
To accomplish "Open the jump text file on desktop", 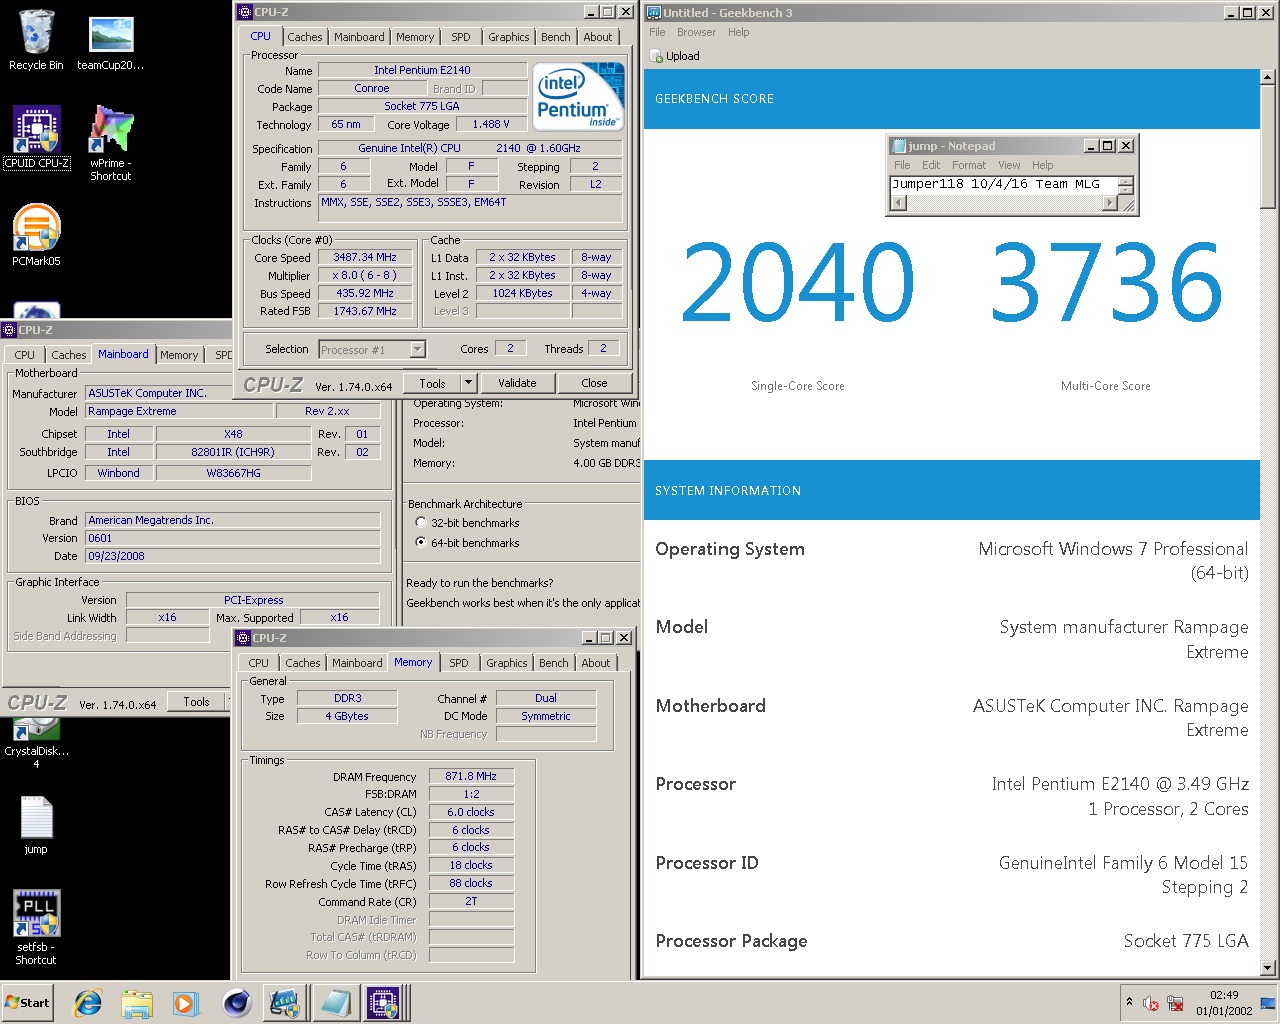I will point(36,825).
